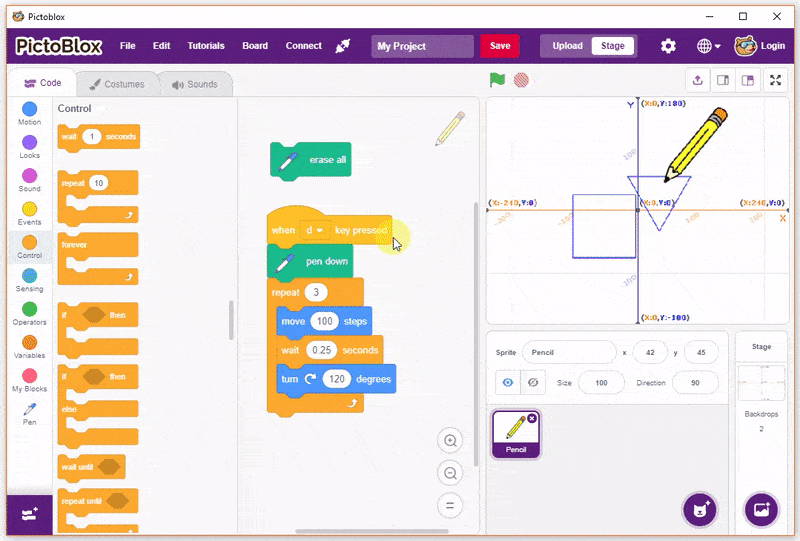Select the Control block category
Image resolution: width=800 pixels, height=541 pixels.
point(30,247)
